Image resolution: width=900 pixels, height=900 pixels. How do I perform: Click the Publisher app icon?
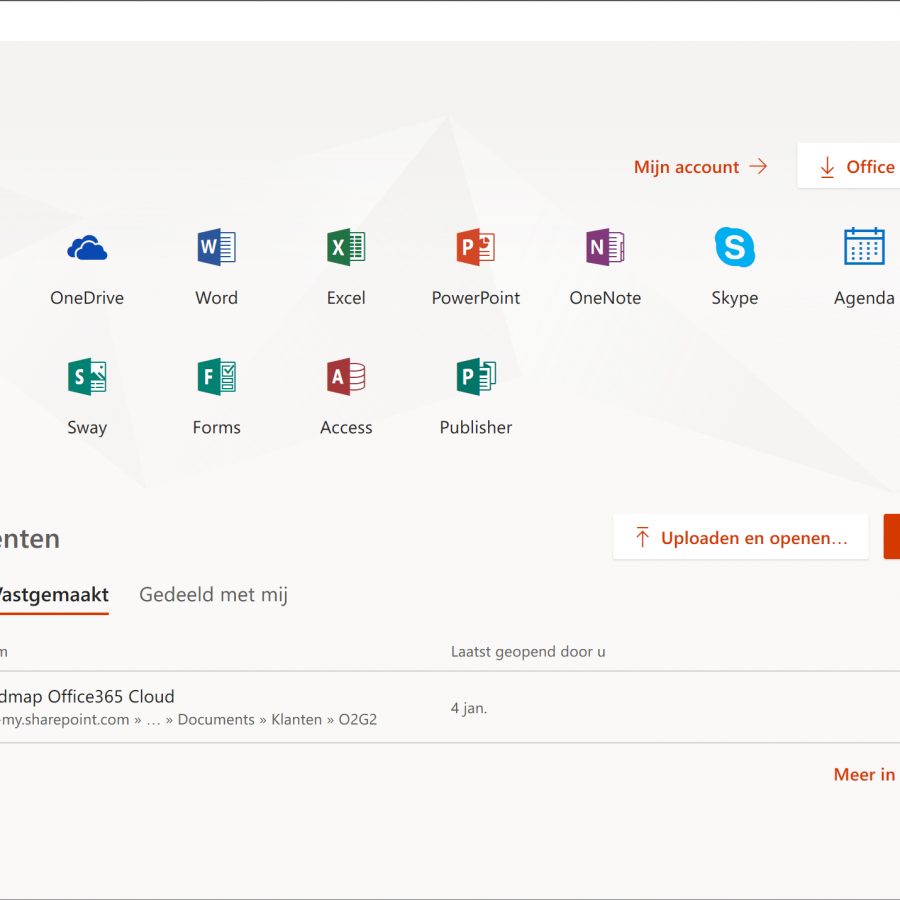[x=476, y=378]
